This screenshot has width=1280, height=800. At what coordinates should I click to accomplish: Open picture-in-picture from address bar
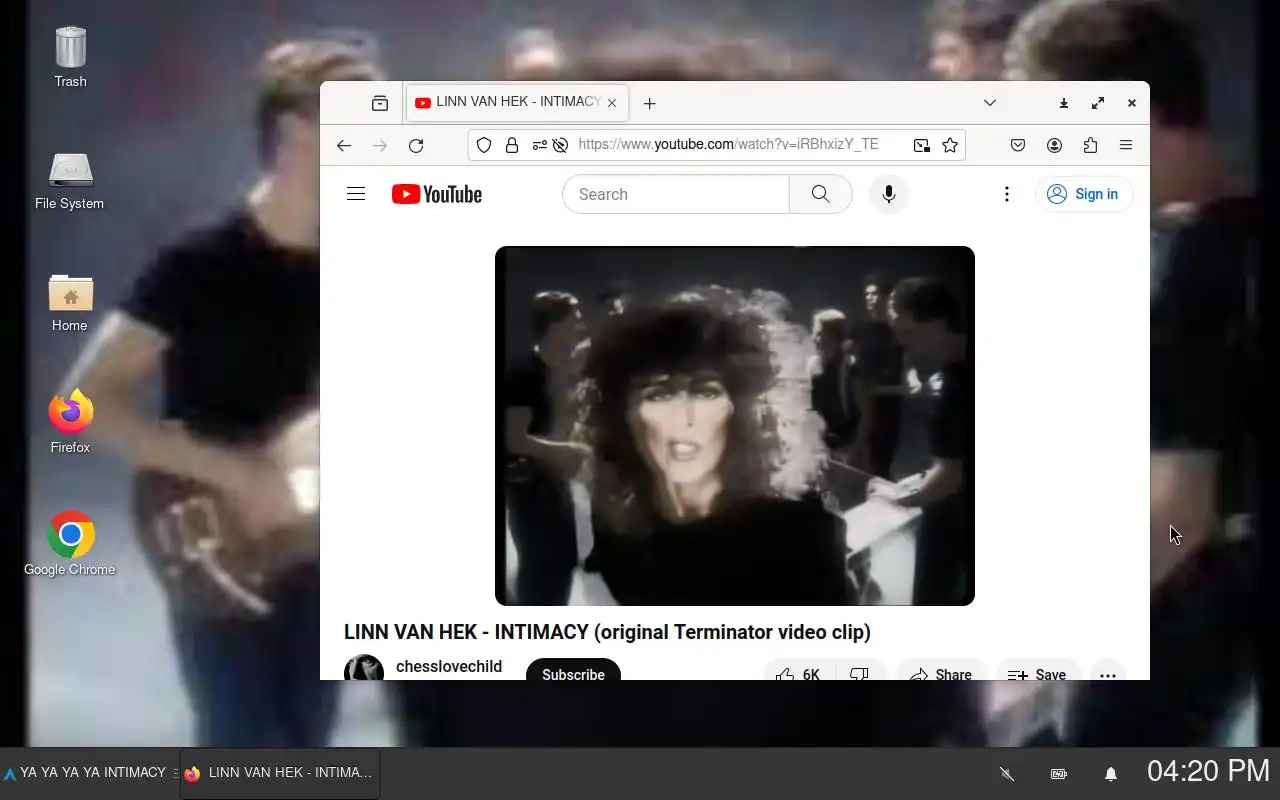[921, 145]
